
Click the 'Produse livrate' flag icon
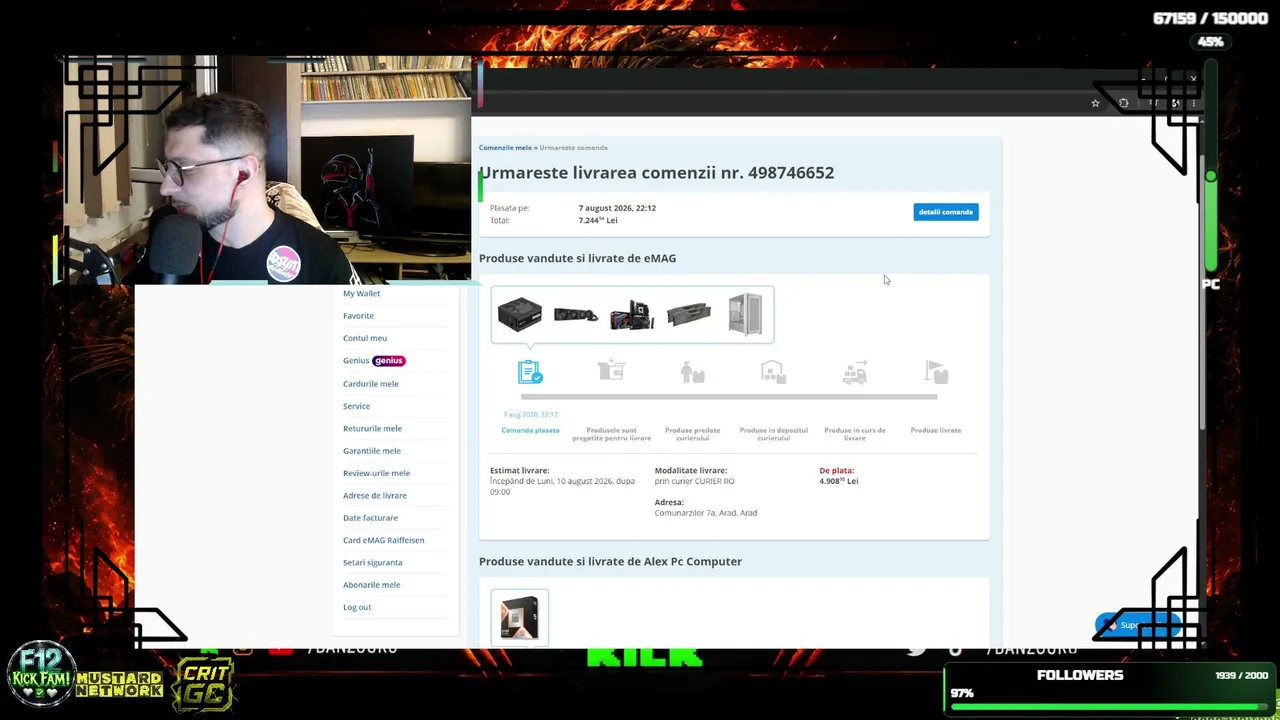936,372
